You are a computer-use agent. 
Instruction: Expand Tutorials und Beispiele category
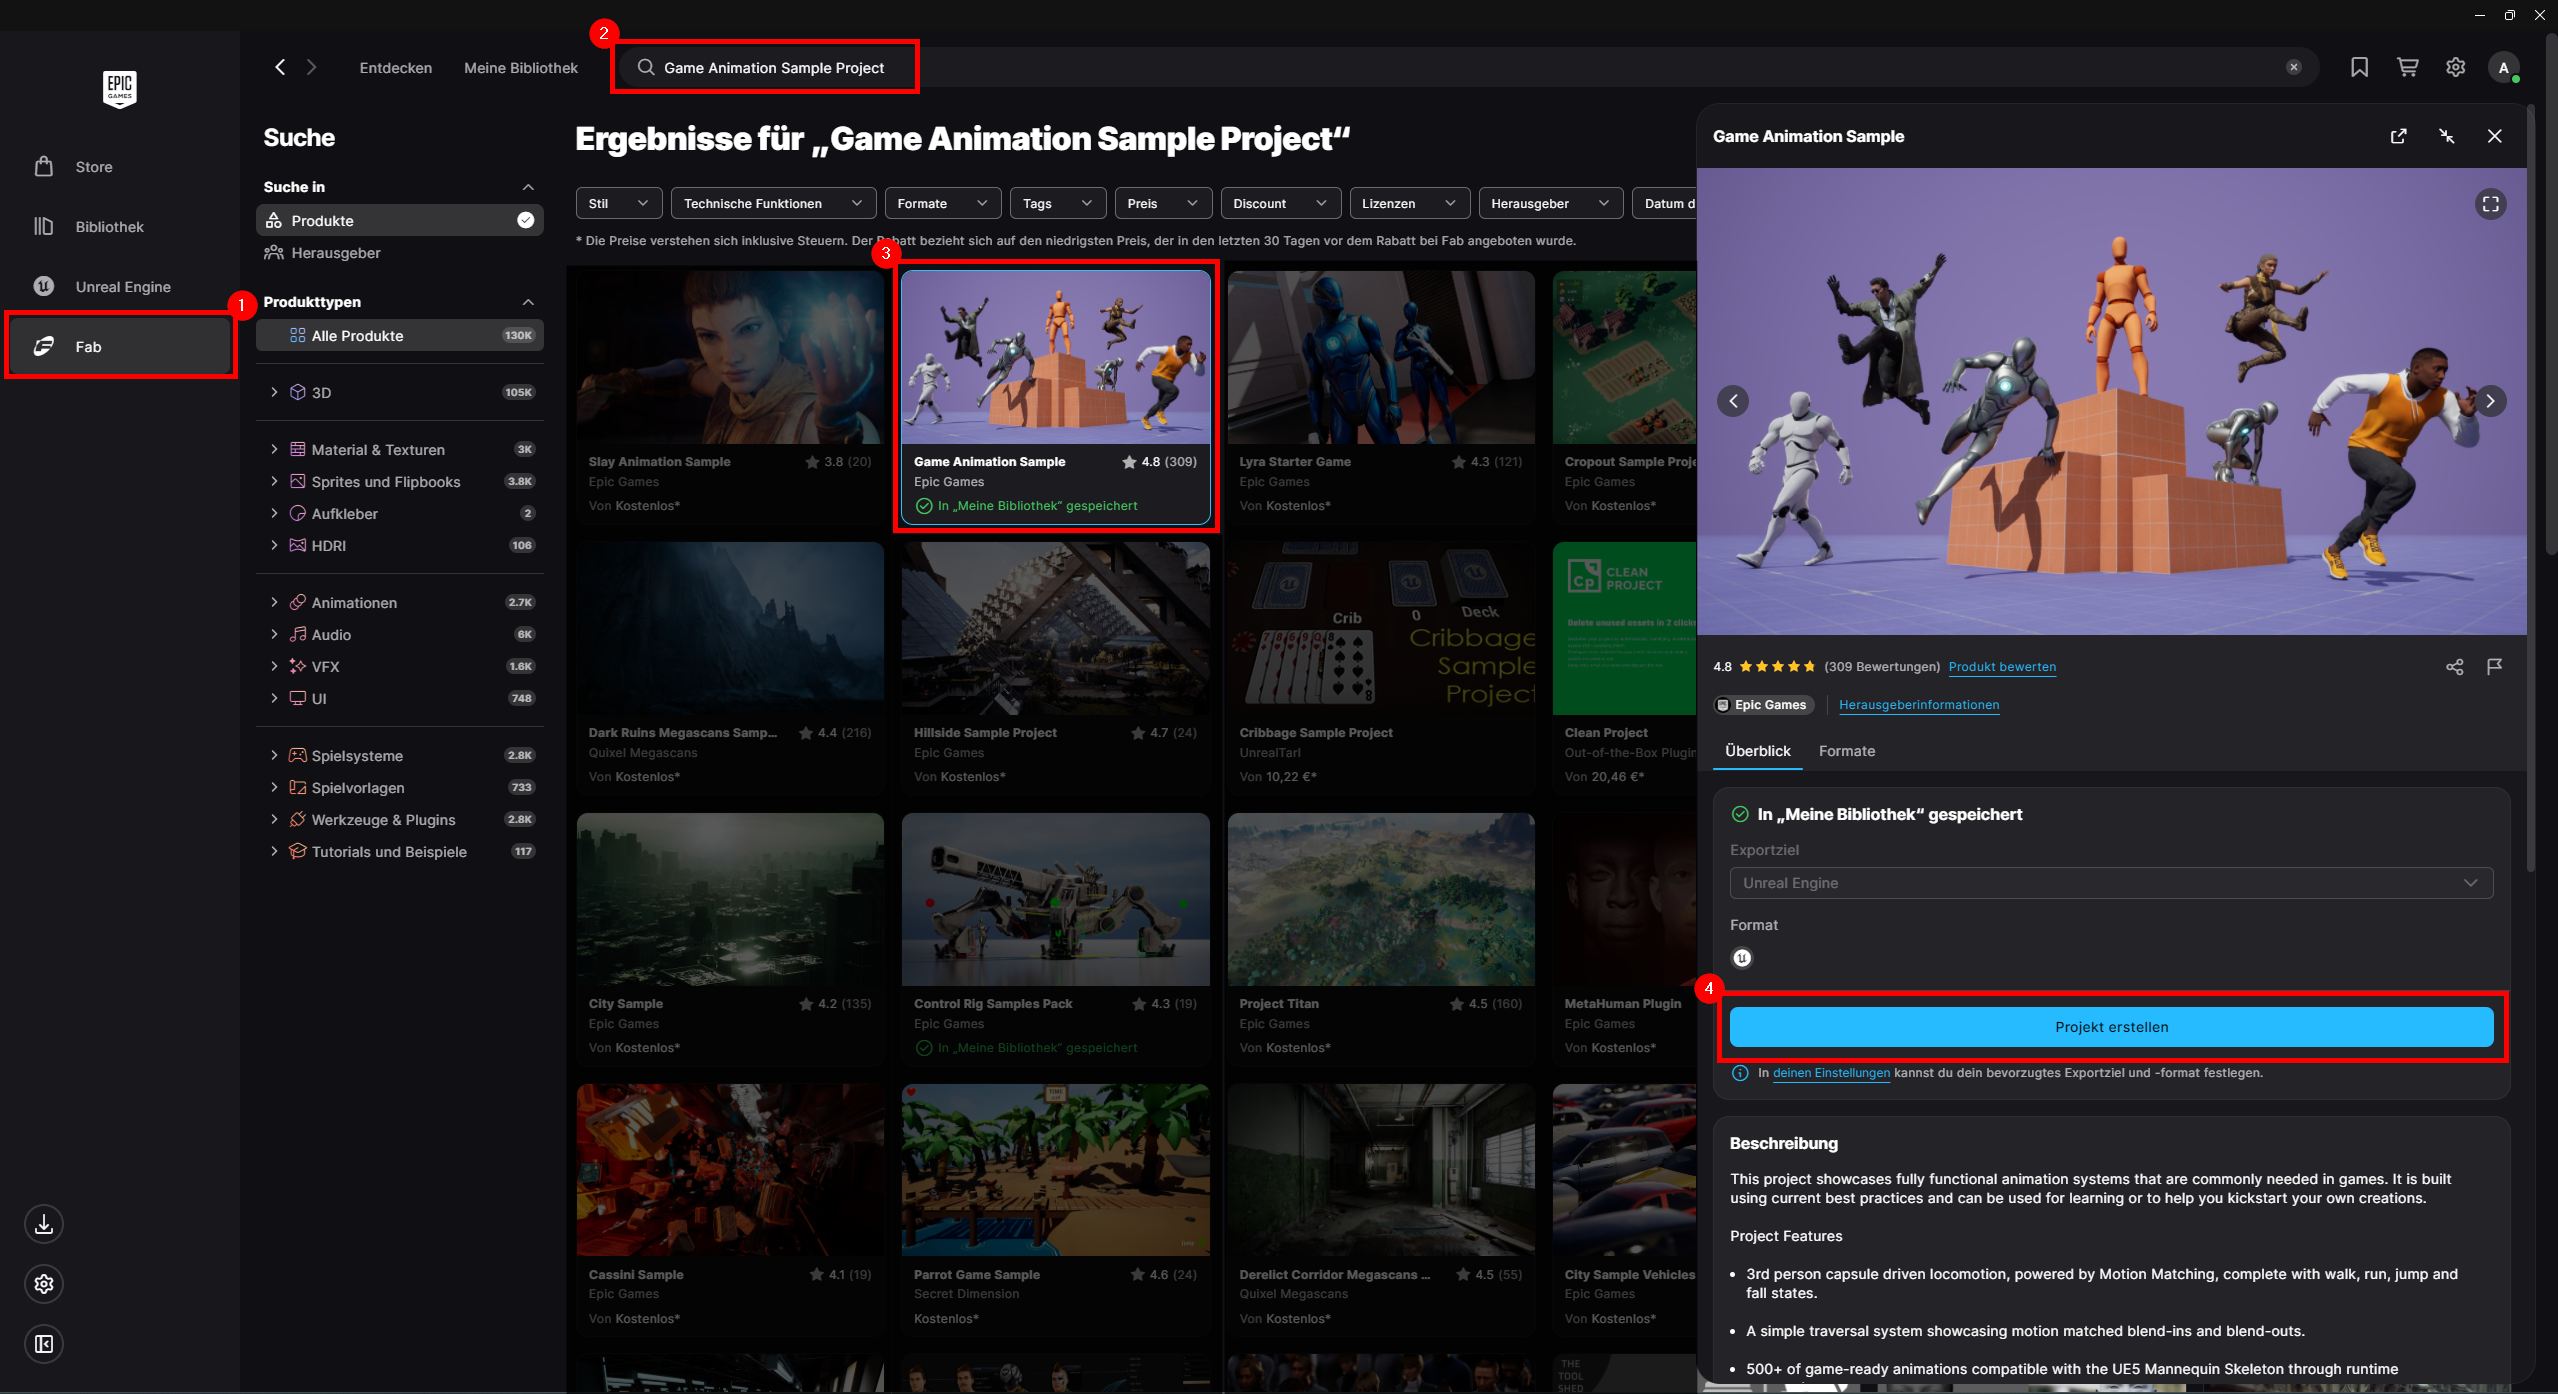[x=274, y=851]
